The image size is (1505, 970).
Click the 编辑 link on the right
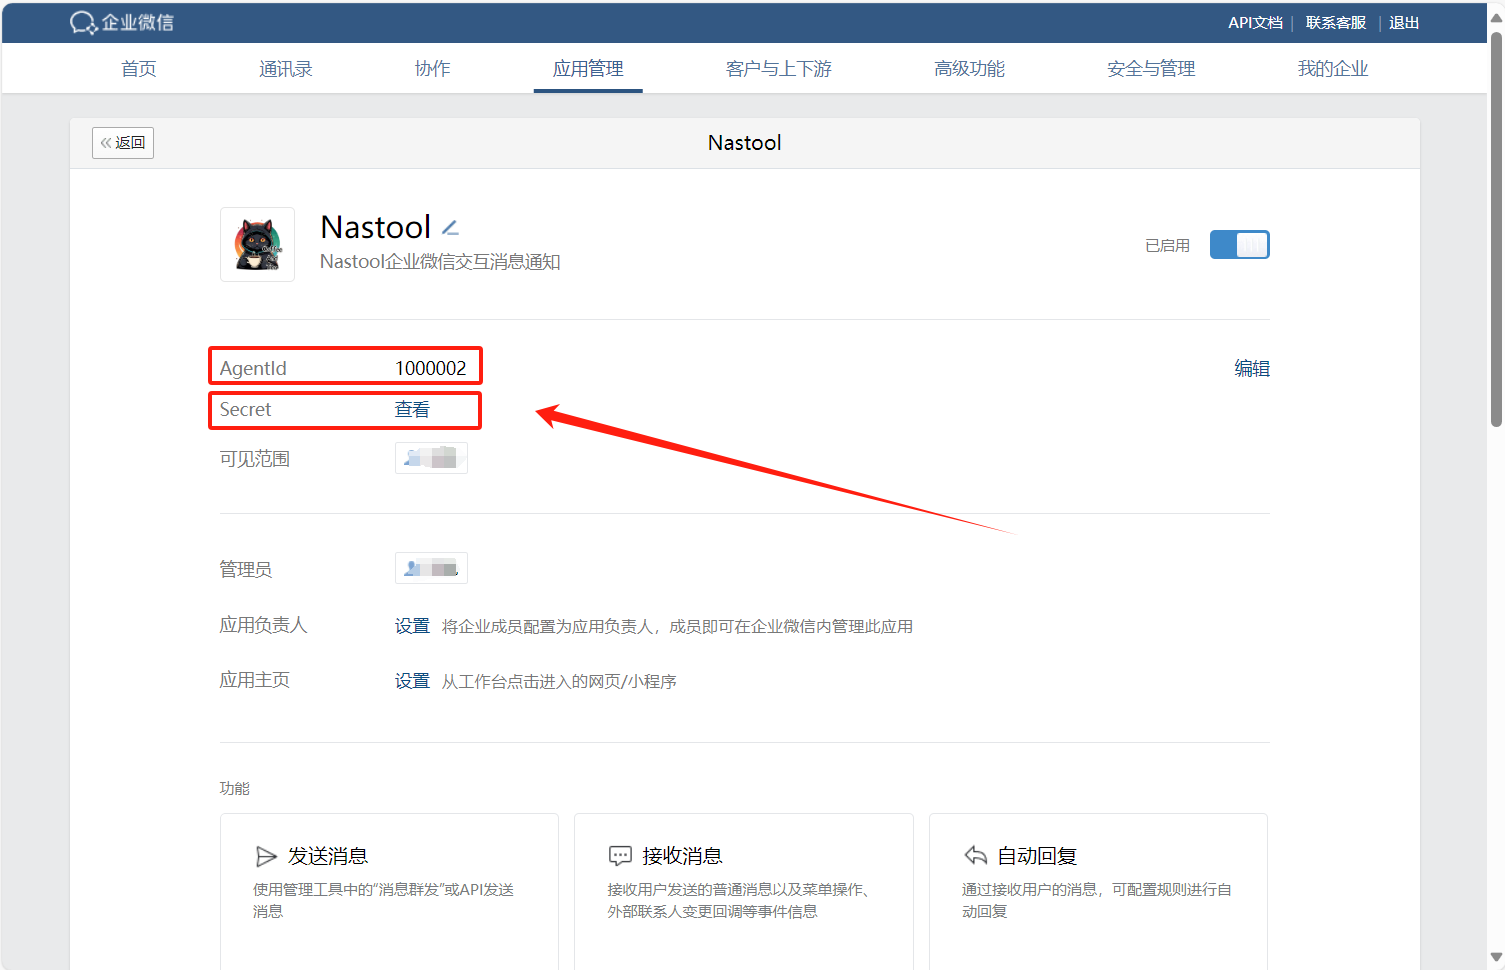tap(1251, 368)
